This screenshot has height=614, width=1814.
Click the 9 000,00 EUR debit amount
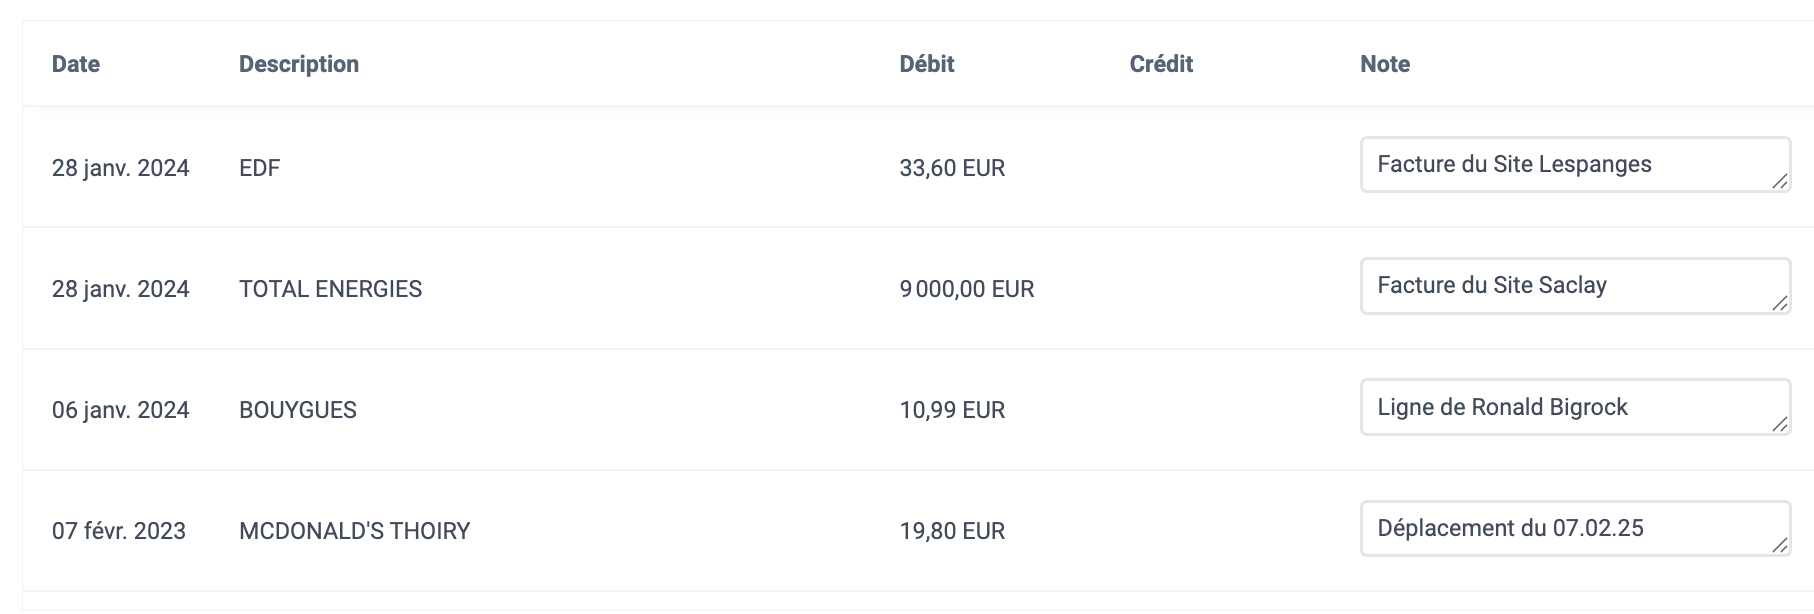[x=967, y=289]
